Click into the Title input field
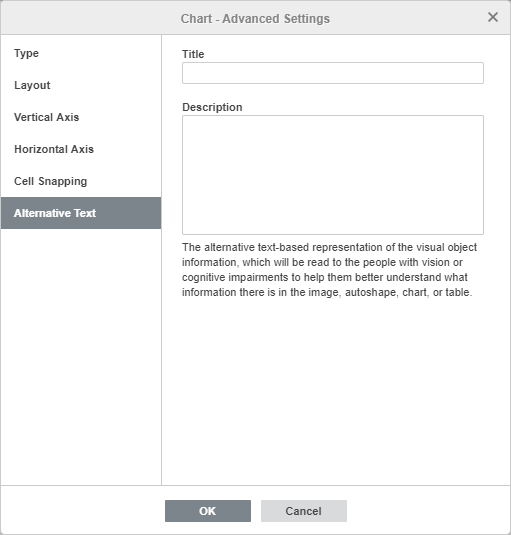 pyautogui.click(x=333, y=73)
